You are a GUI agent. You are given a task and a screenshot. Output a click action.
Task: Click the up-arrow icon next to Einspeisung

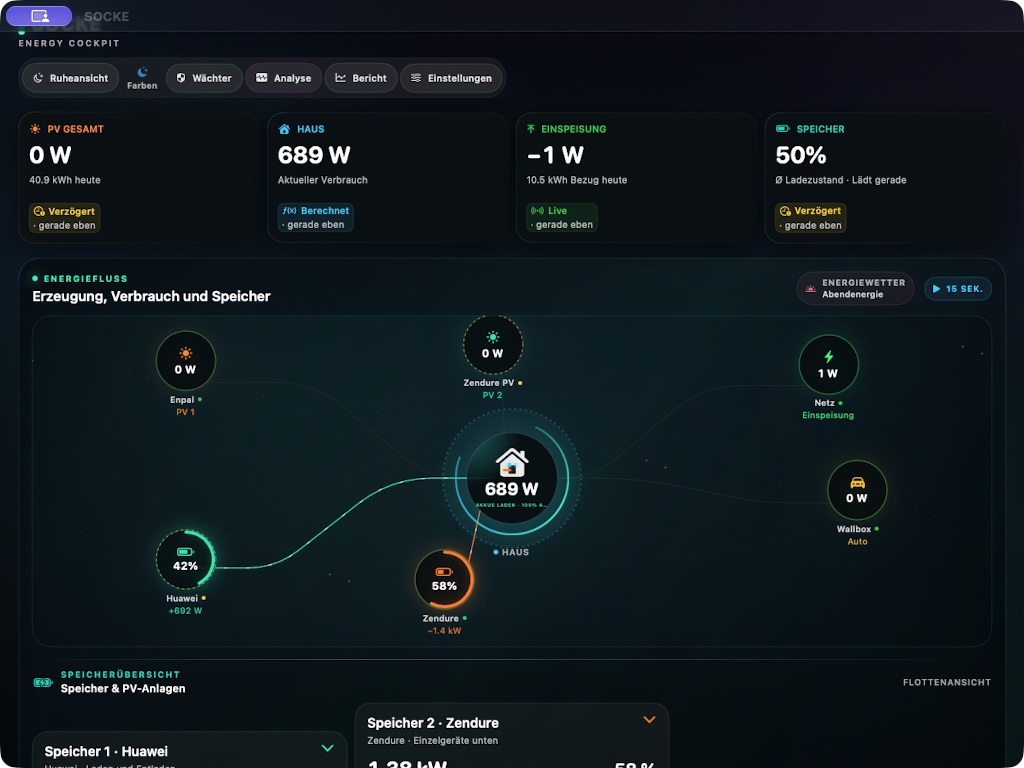coord(531,129)
